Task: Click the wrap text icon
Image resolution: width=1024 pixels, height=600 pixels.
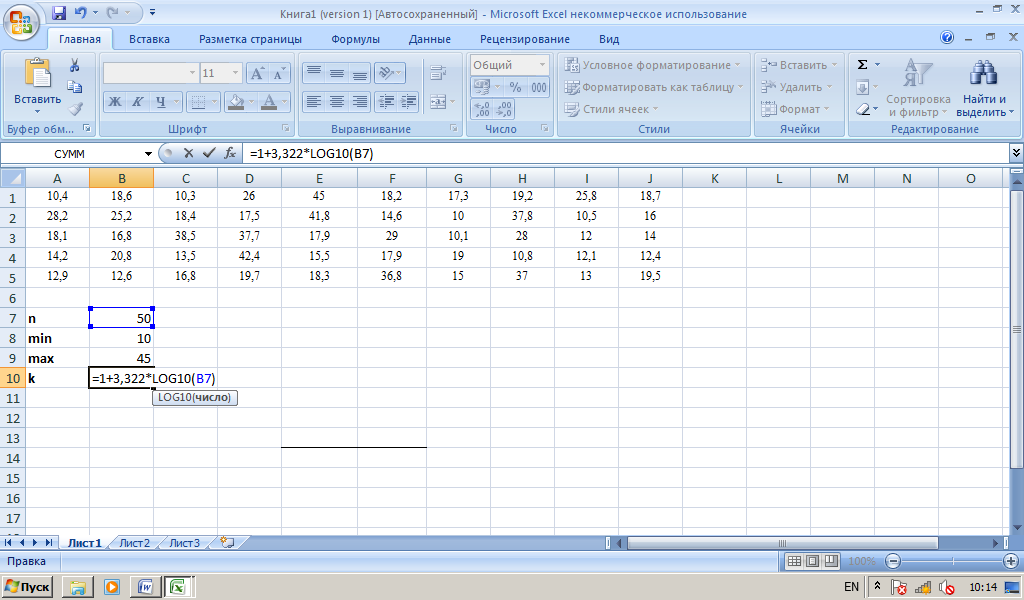Action: click(438, 72)
